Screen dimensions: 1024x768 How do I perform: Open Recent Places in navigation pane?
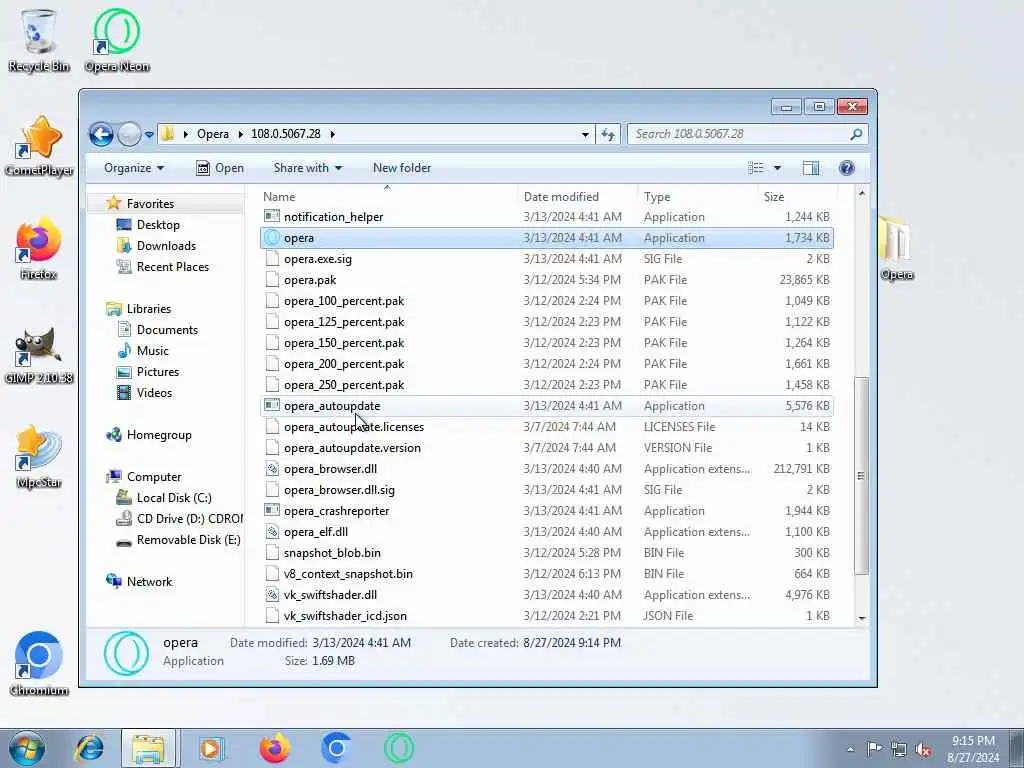(x=172, y=266)
